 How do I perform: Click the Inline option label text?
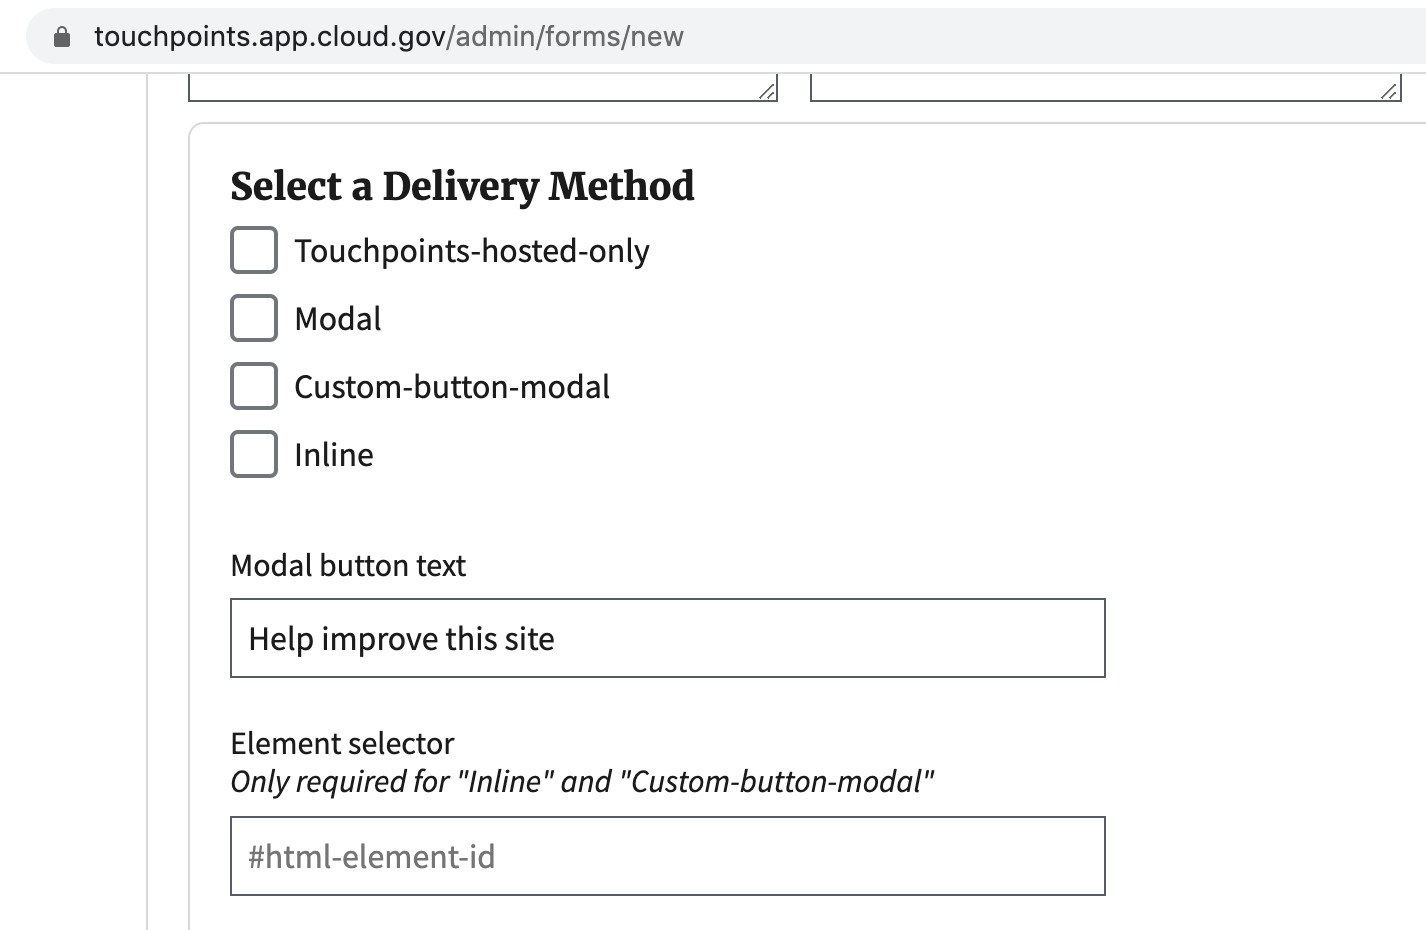(x=334, y=455)
